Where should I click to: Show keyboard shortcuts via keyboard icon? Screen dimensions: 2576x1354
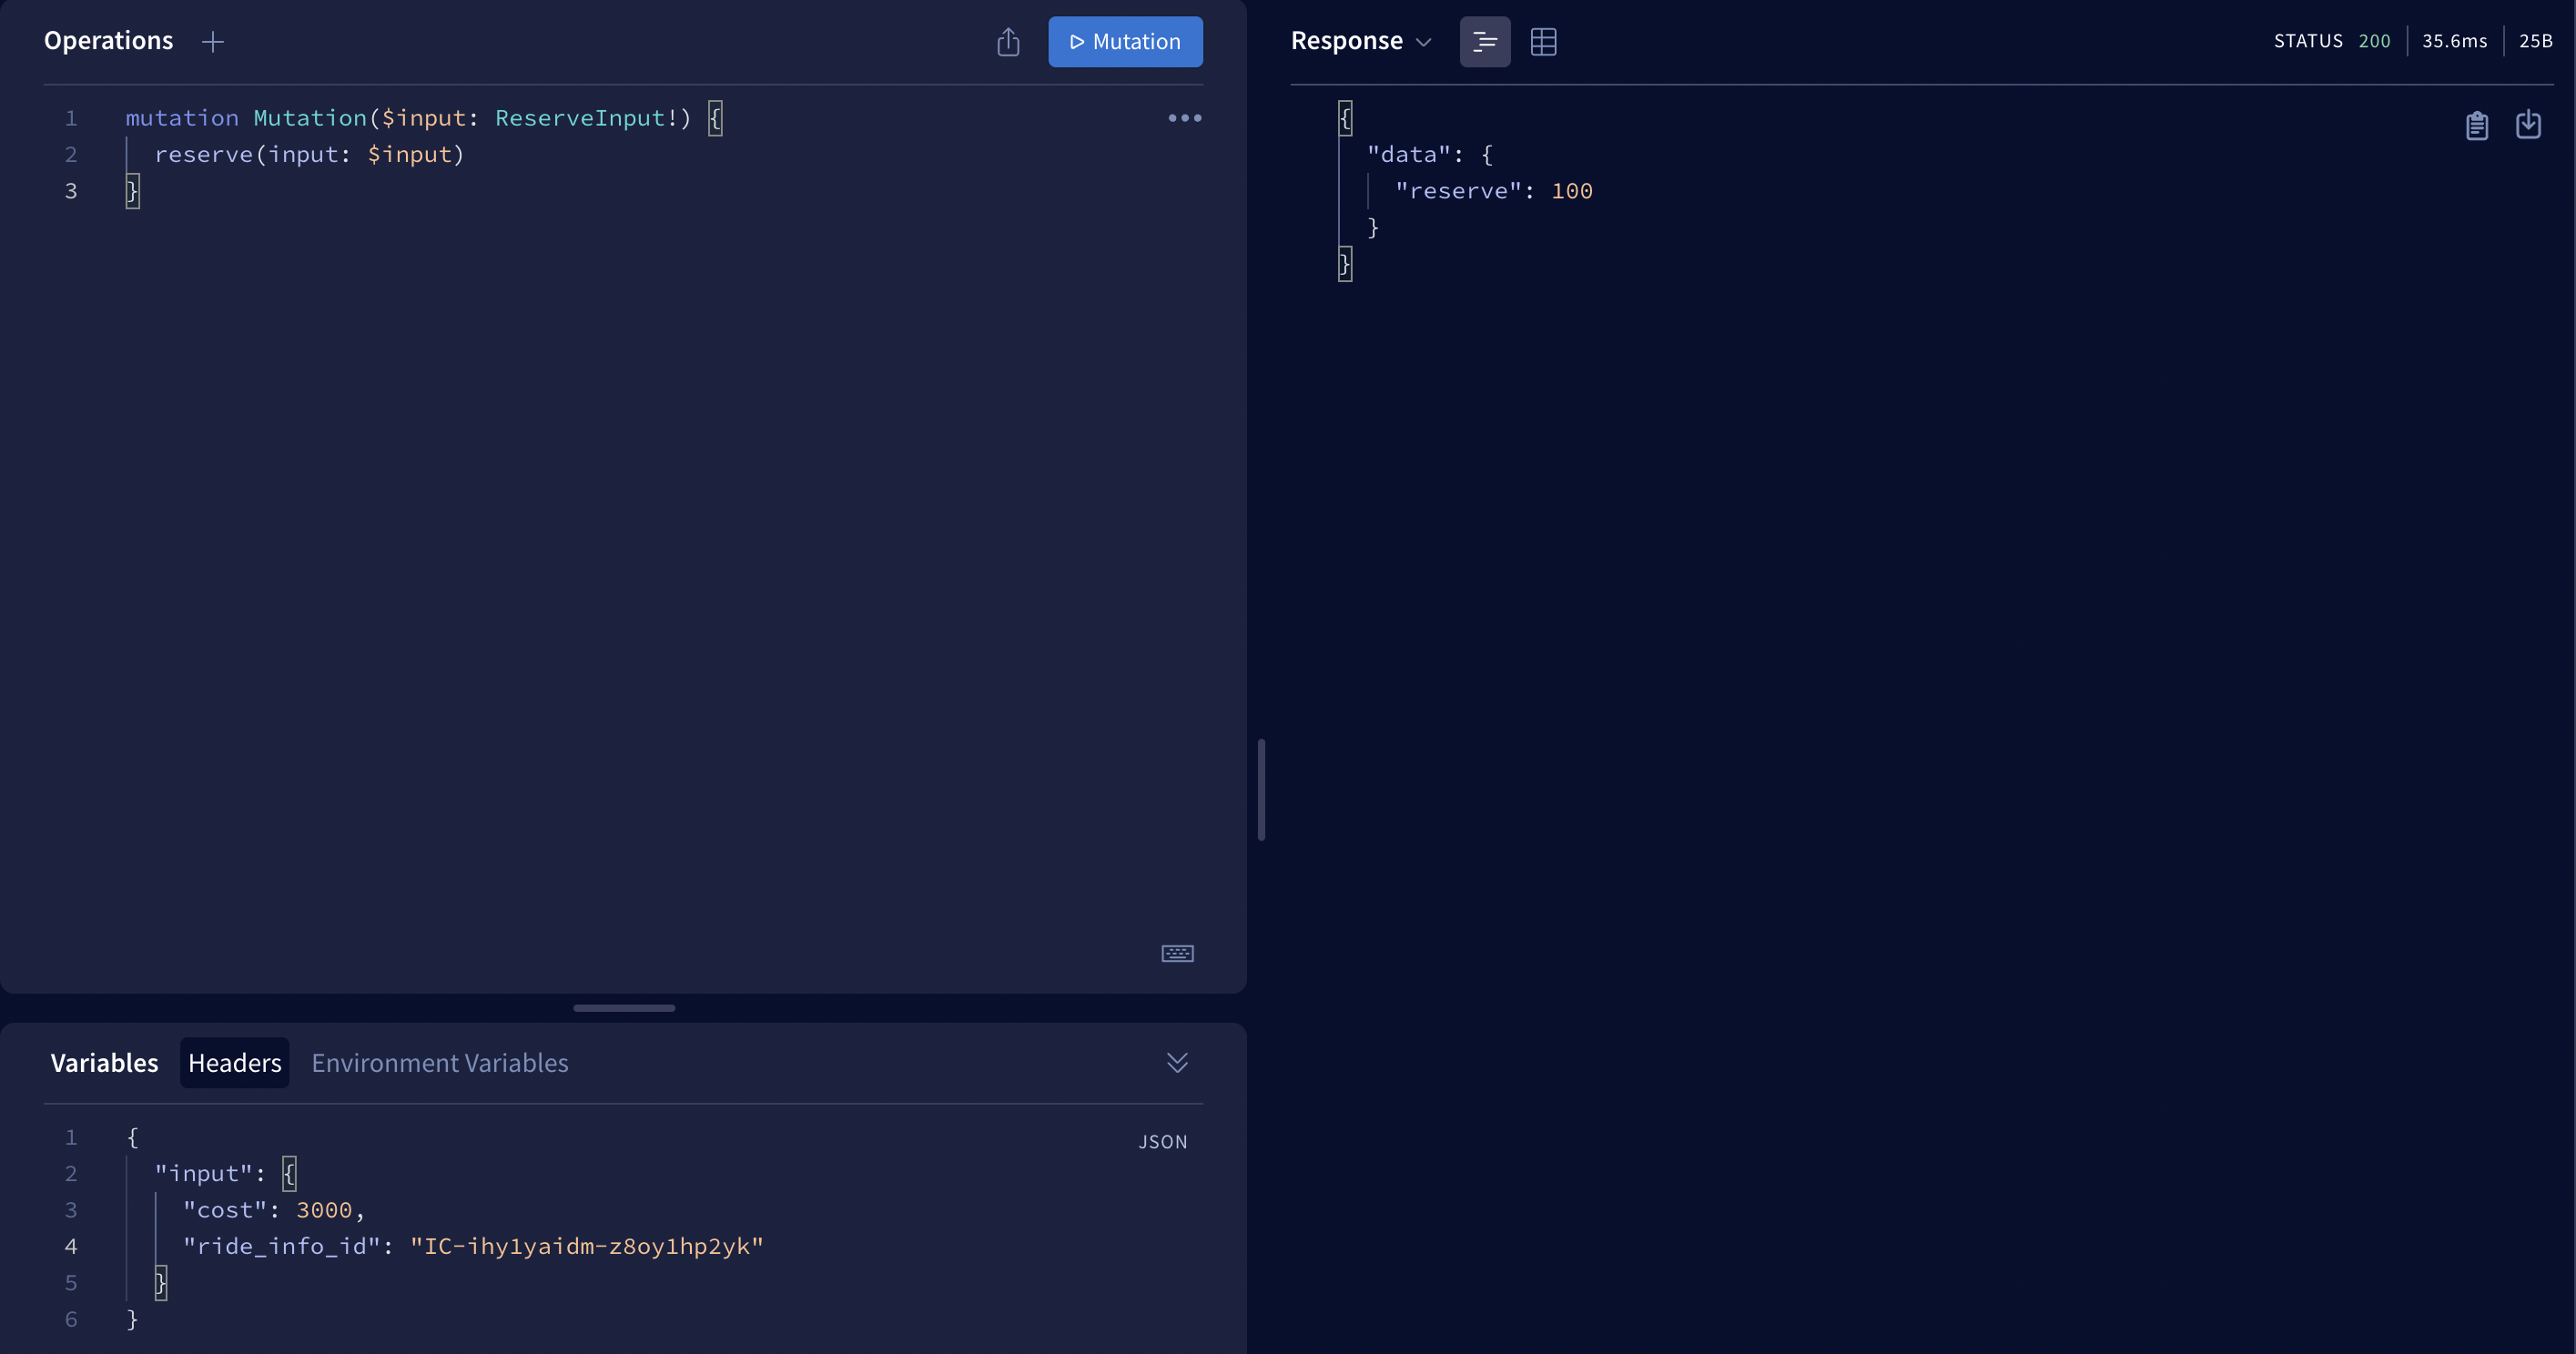pos(1177,953)
